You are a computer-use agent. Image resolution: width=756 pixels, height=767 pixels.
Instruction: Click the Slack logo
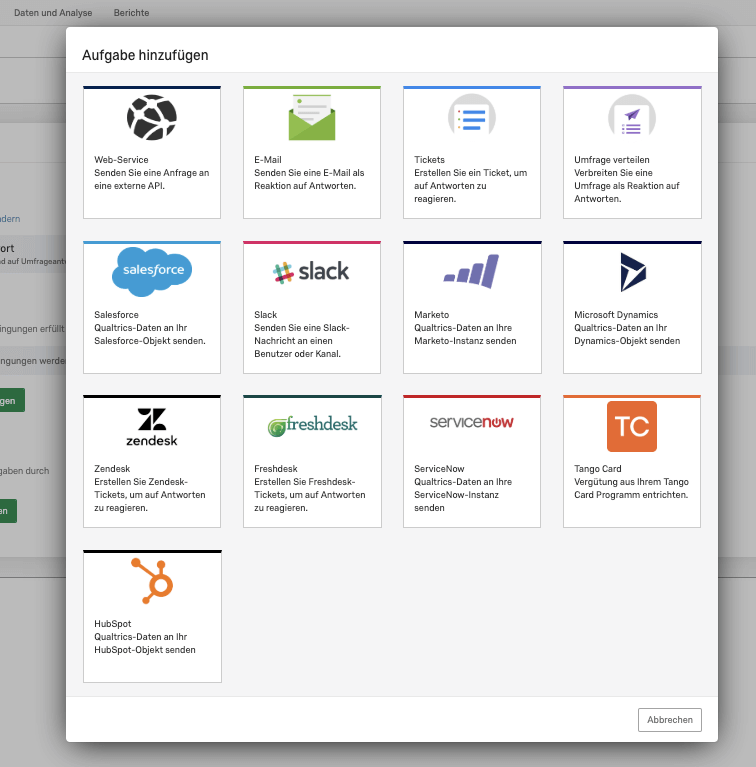point(311,272)
